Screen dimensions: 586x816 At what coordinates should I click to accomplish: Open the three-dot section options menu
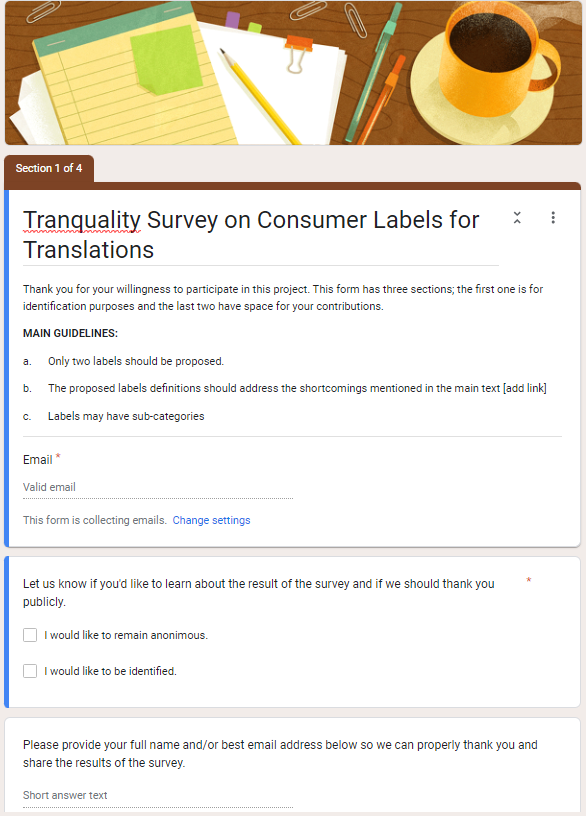click(x=553, y=218)
